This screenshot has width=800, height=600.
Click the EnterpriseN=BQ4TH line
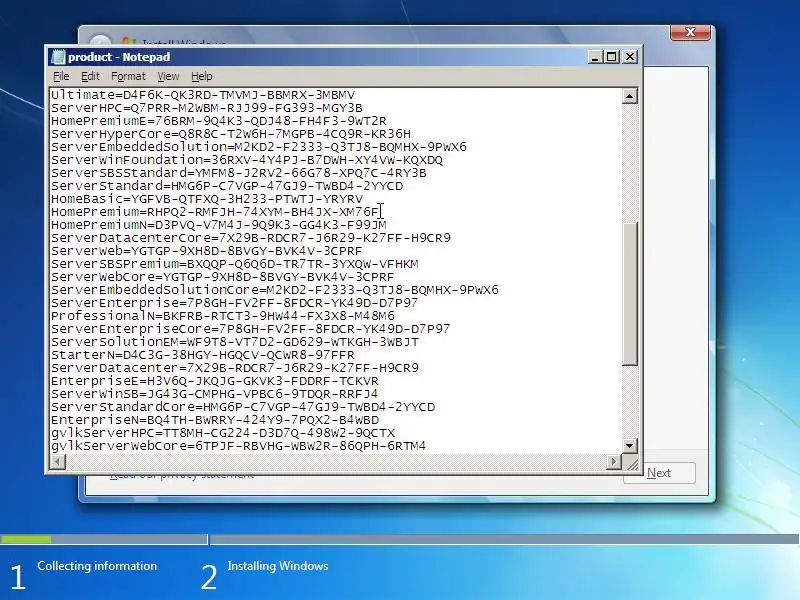pyautogui.click(x=215, y=420)
